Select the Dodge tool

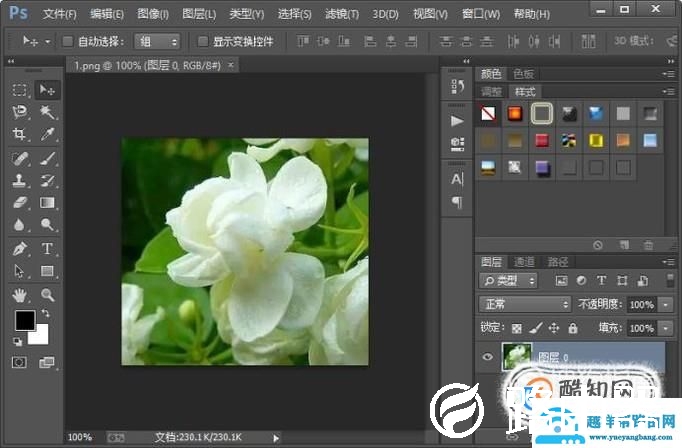(47, 225)
